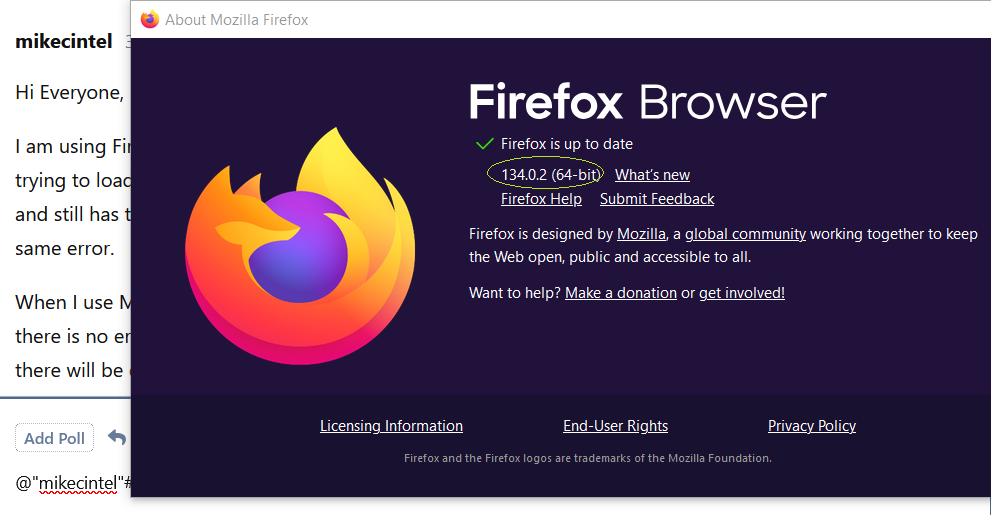The image size is (1003, 520).
Task: Follow the global community link
Action: (x=745, y=234)
